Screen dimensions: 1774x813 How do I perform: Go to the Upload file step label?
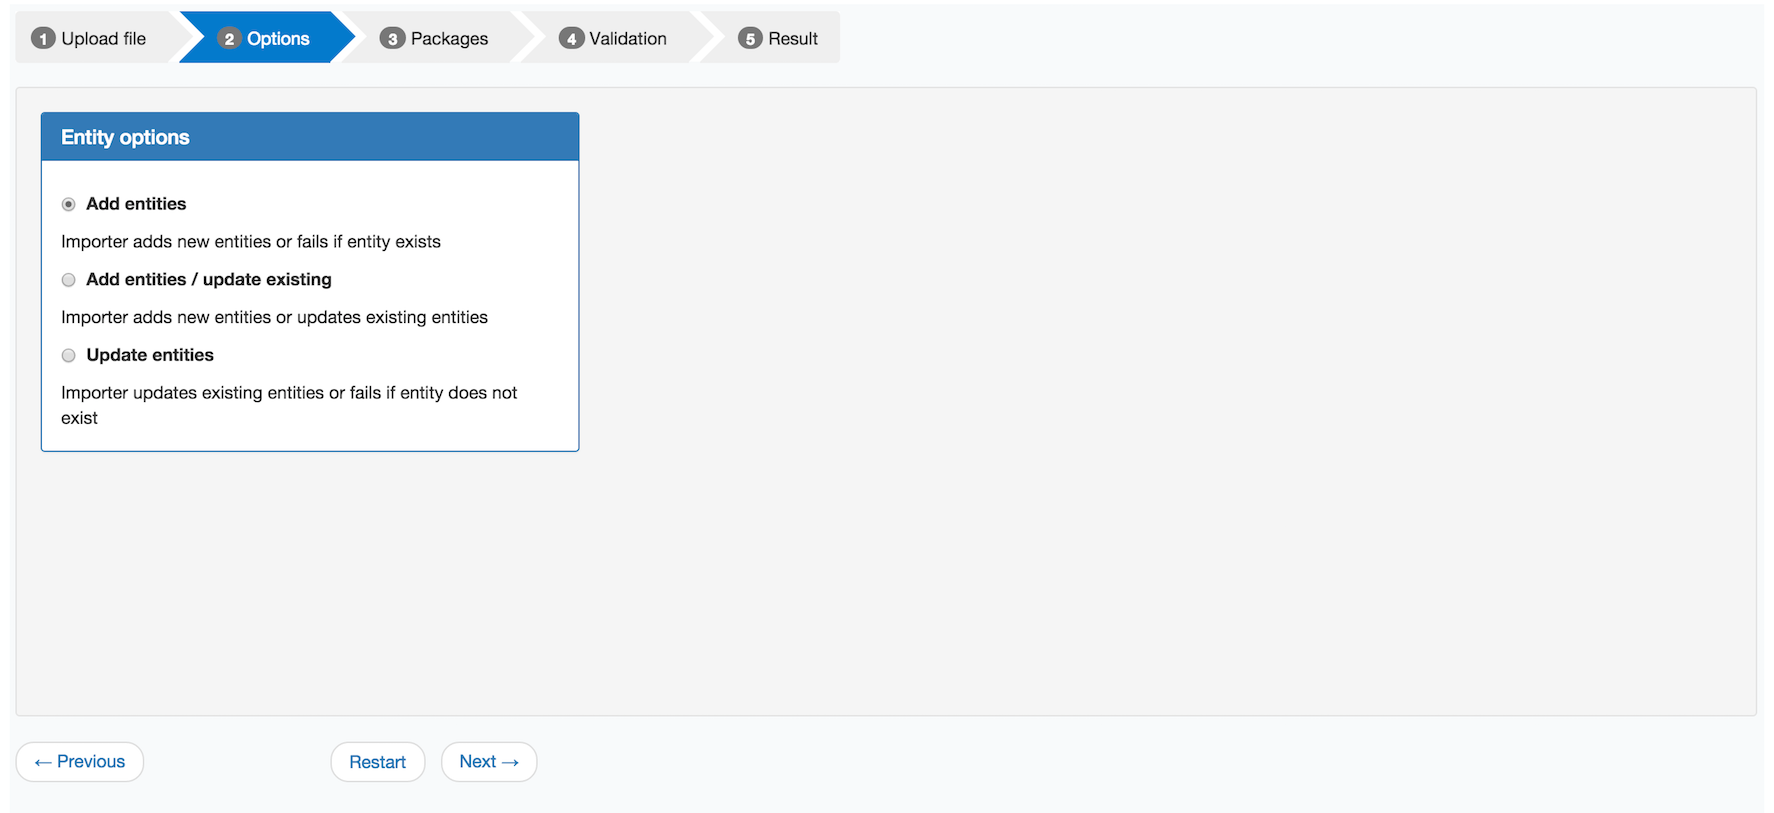(103, 39)
